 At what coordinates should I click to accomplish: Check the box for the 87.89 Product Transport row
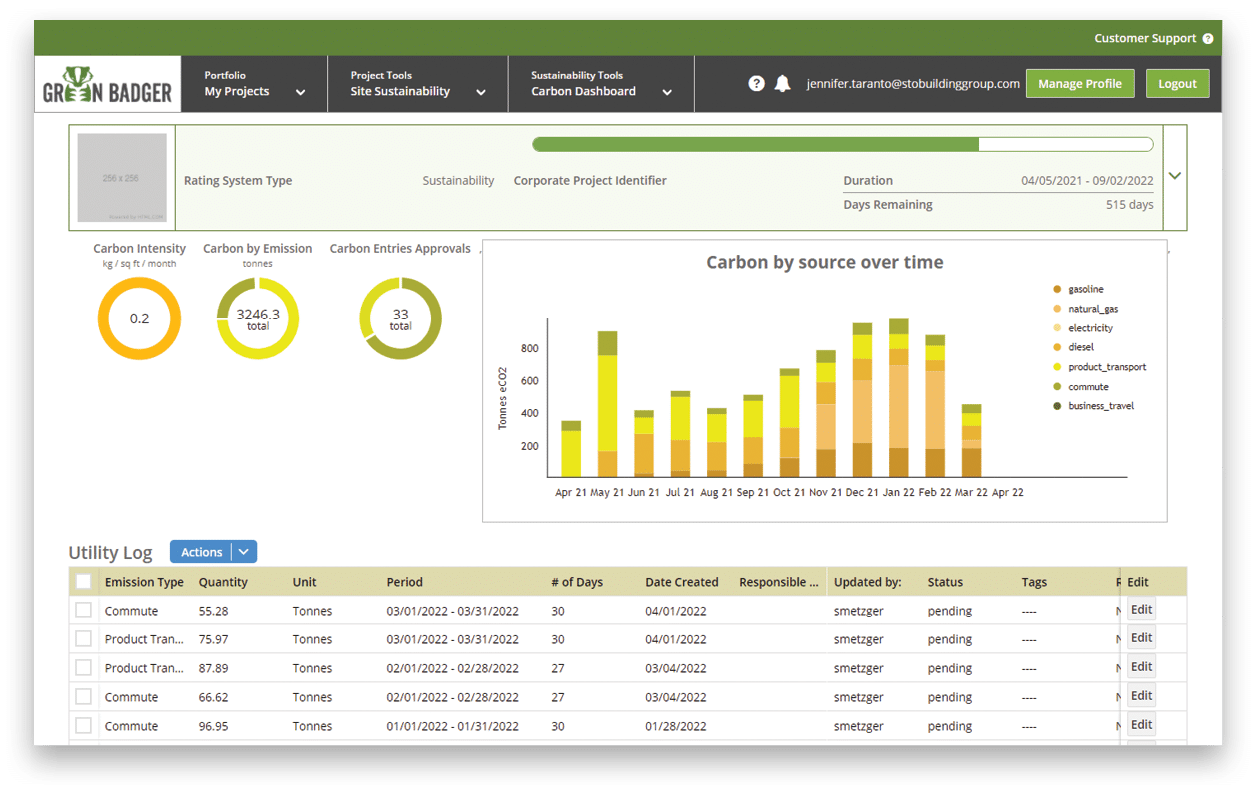click(84, 668)
